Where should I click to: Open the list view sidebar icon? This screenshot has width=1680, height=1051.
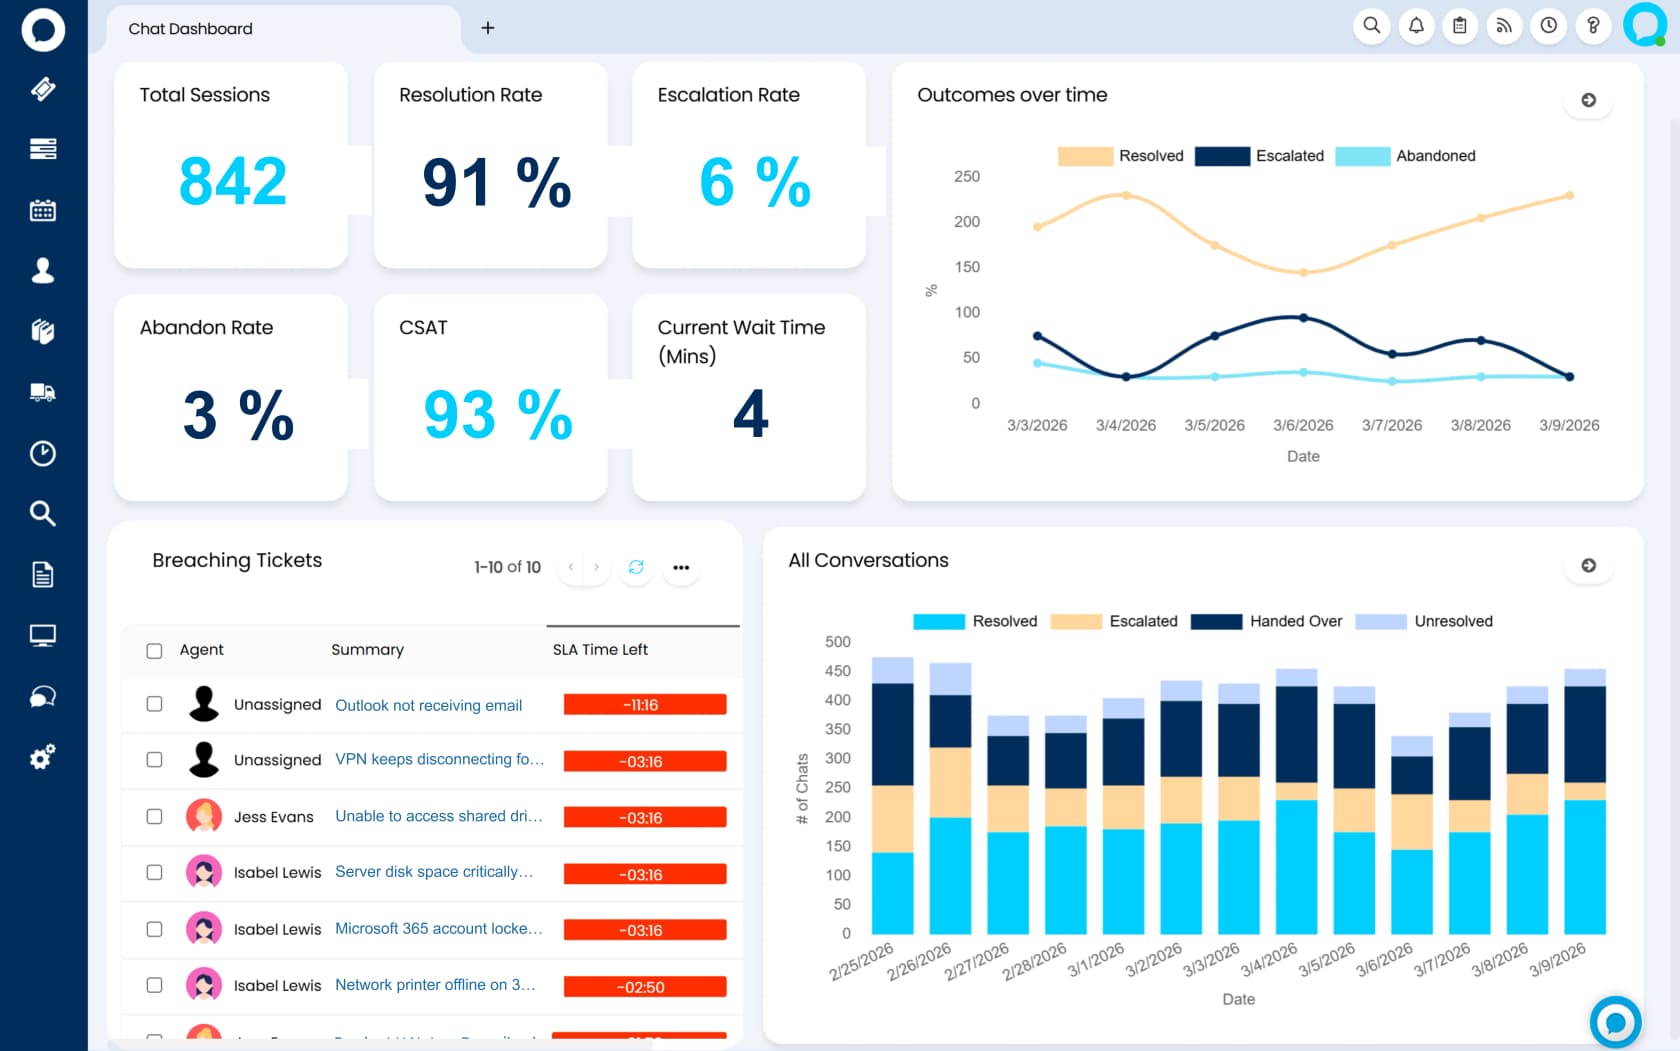point(43,149)
